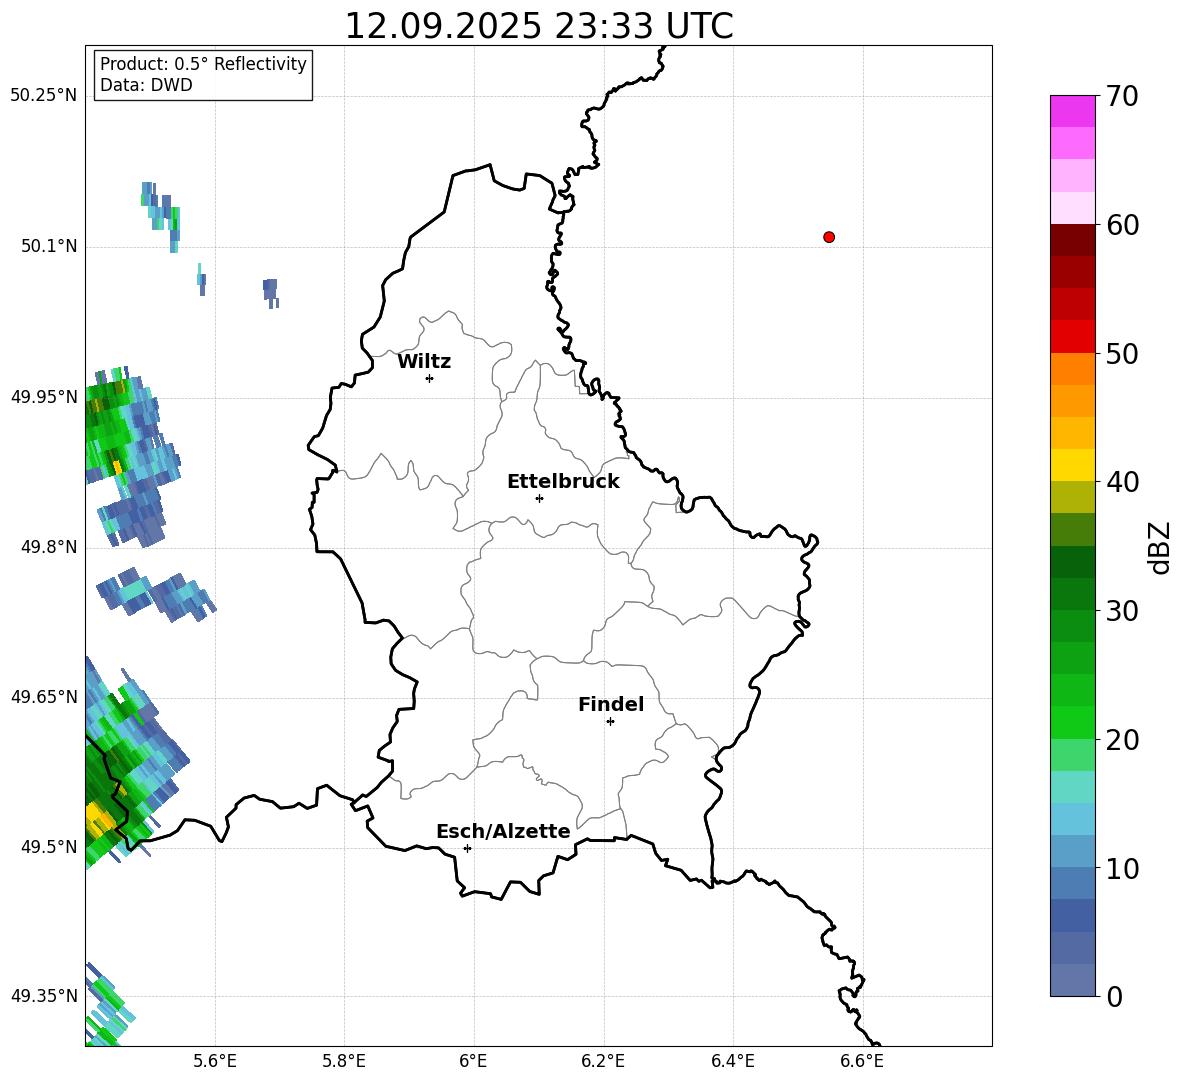Click the 49.5°N latitude label
The image size is (1184, 1081).
pos(50,846)
